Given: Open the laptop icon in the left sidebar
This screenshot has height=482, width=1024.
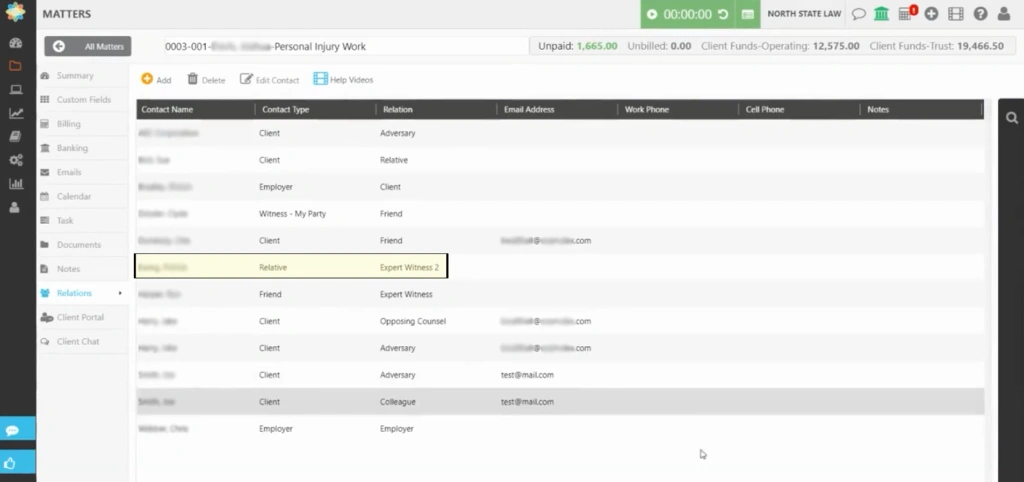Looking at the screenshot, I should click(x=16, y=89).
